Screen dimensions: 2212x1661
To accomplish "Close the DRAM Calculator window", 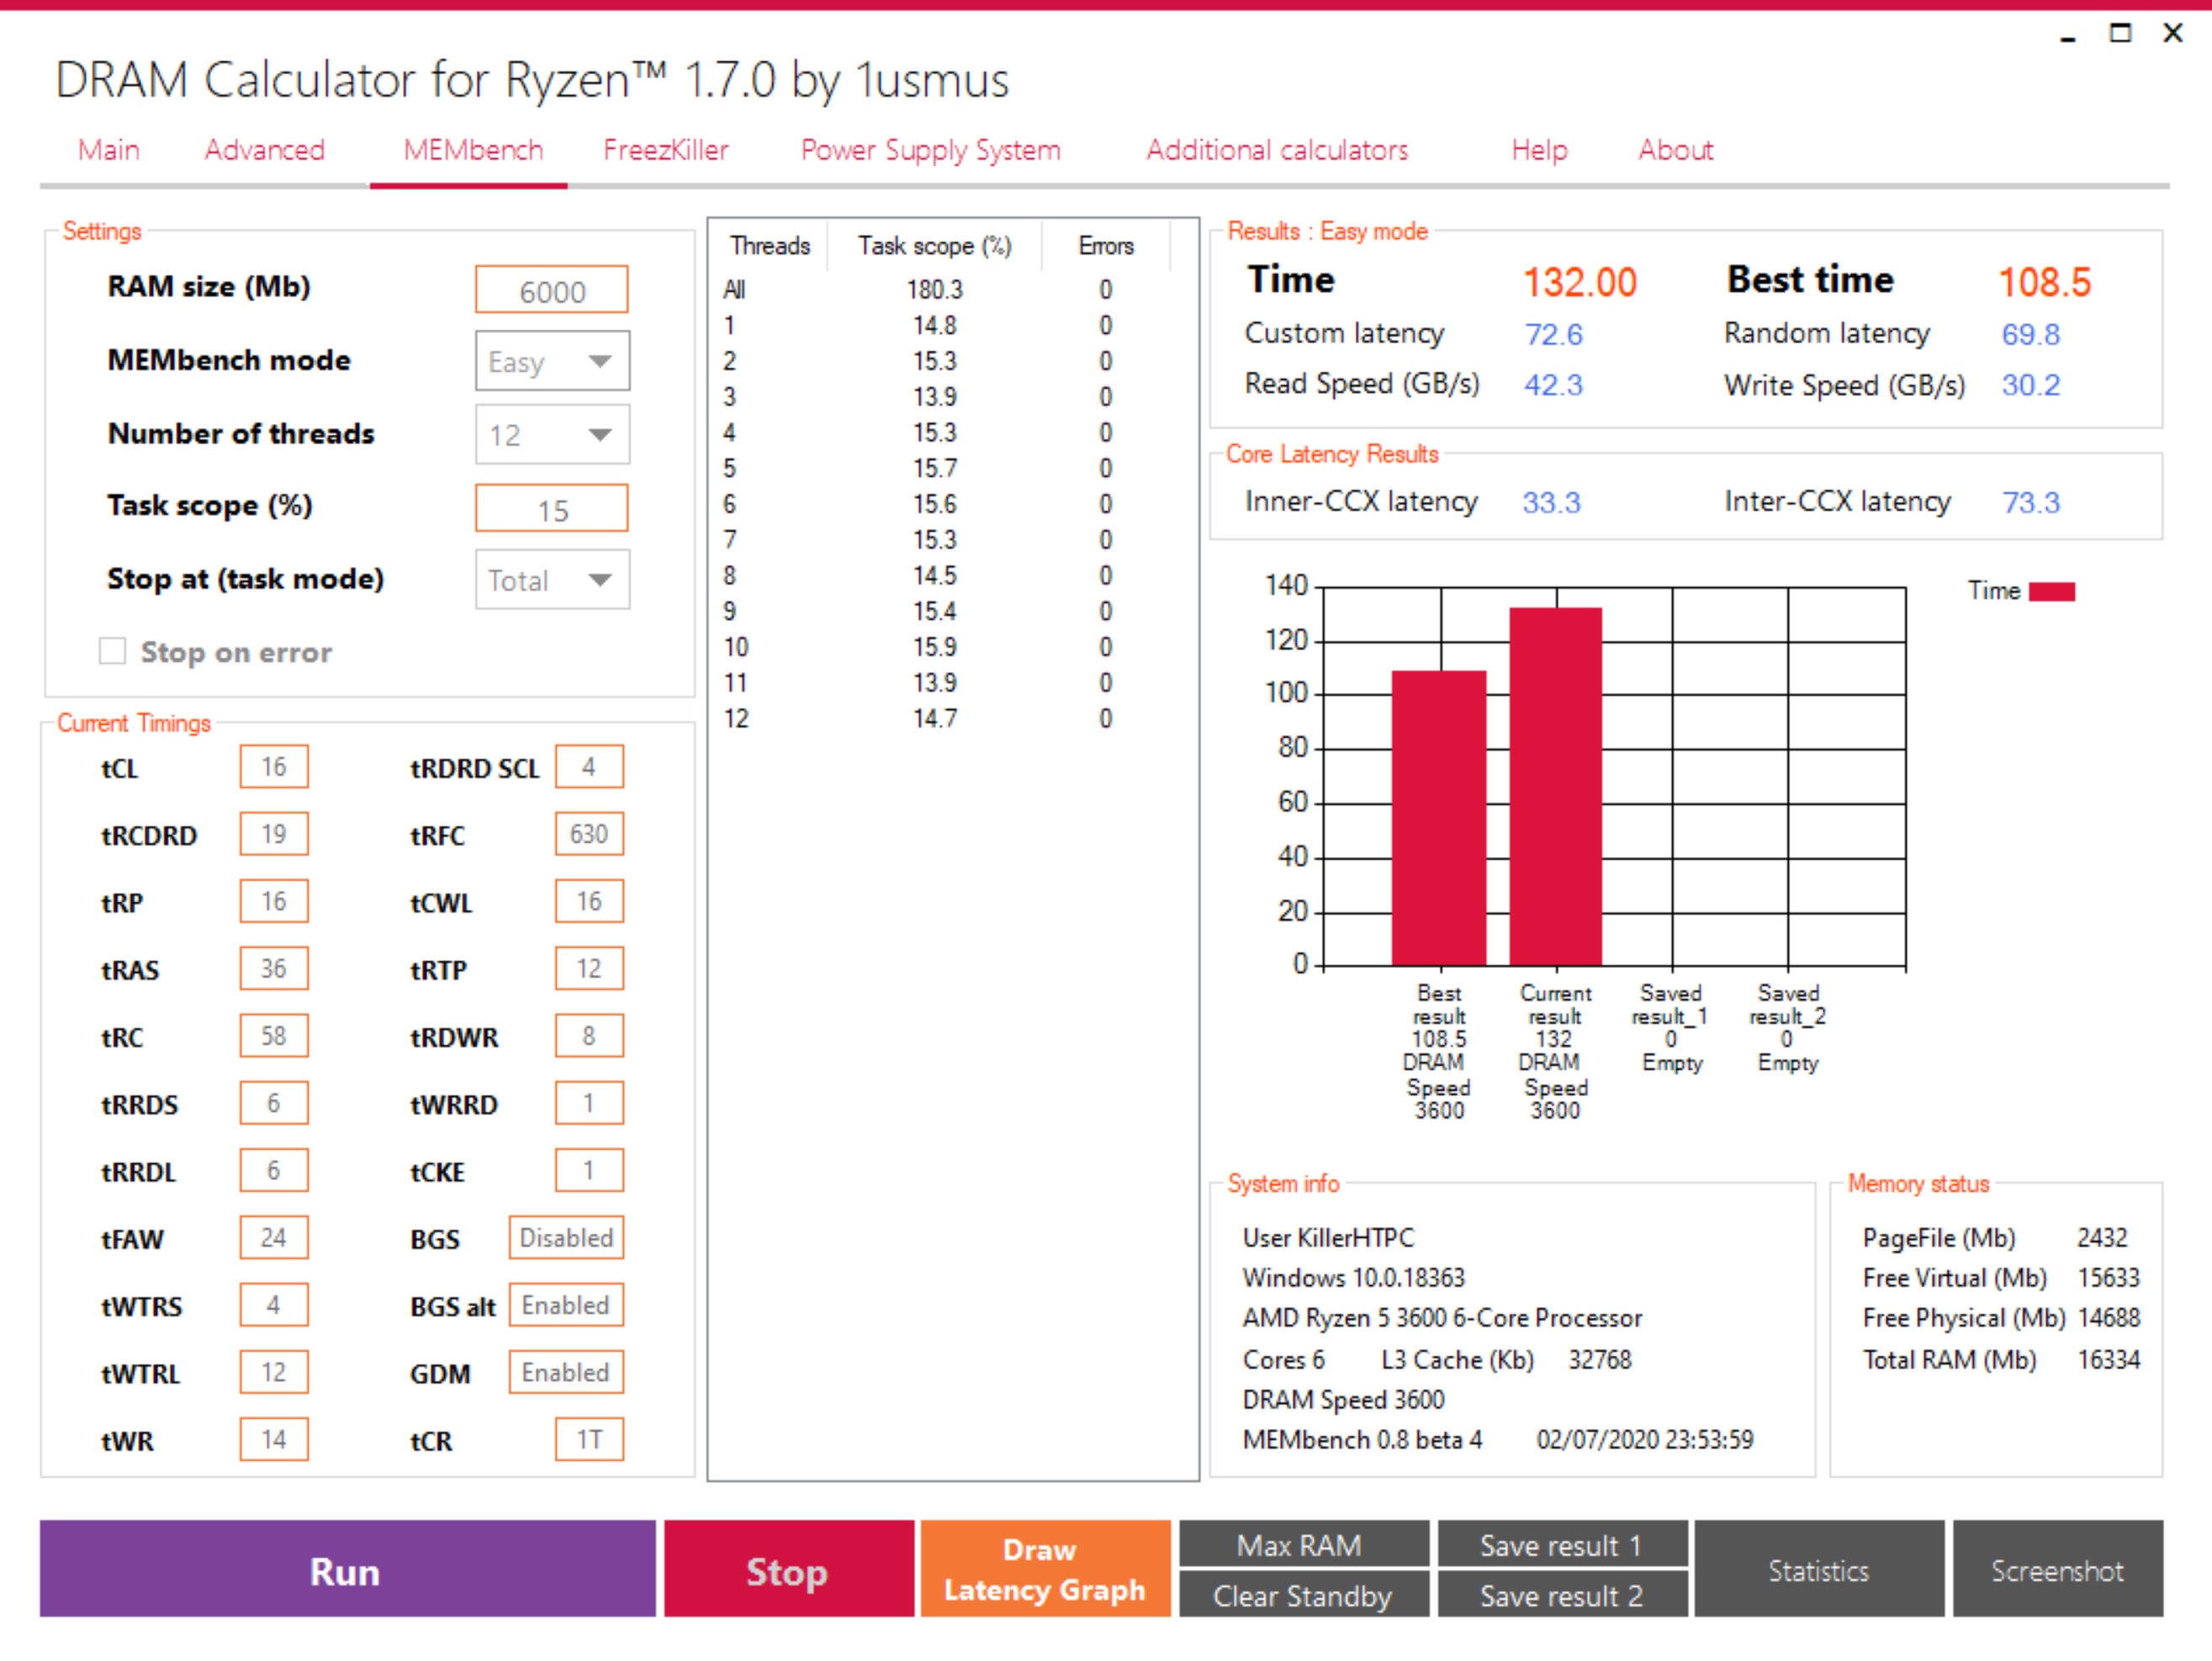I will click(x=2172, y=33).
